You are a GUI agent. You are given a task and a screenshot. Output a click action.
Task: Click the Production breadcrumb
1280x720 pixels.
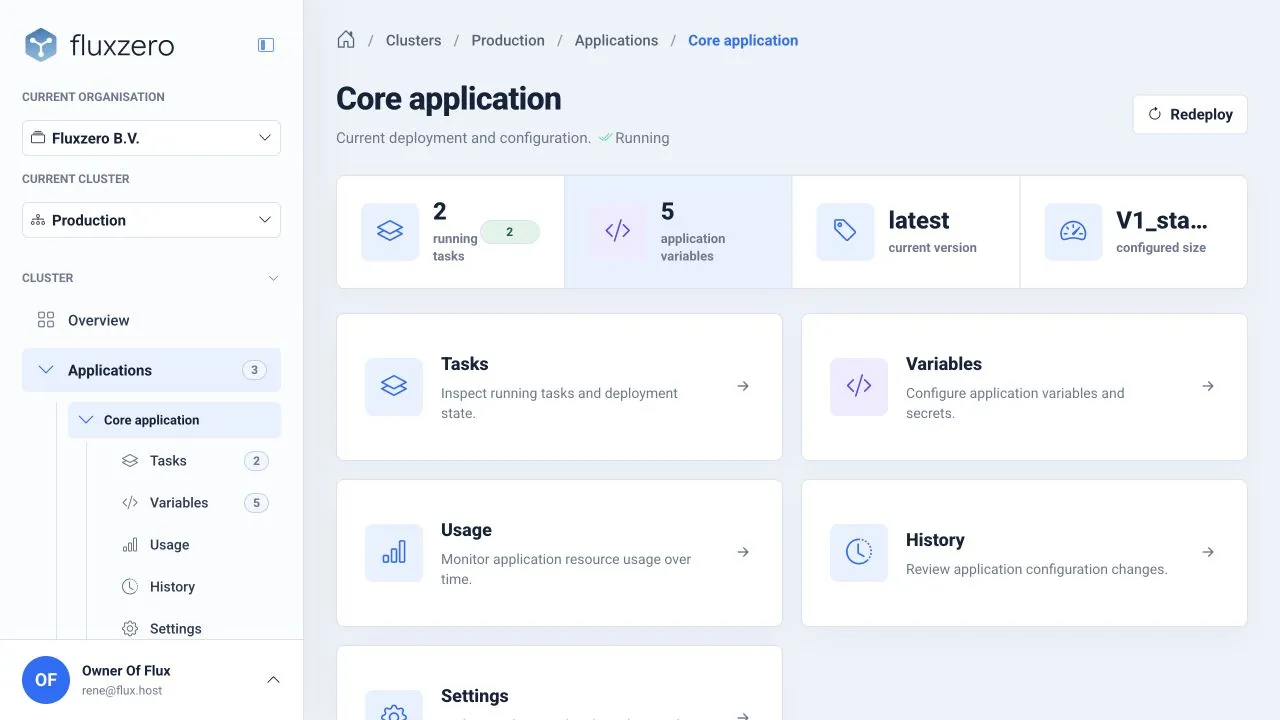(508, 40)
